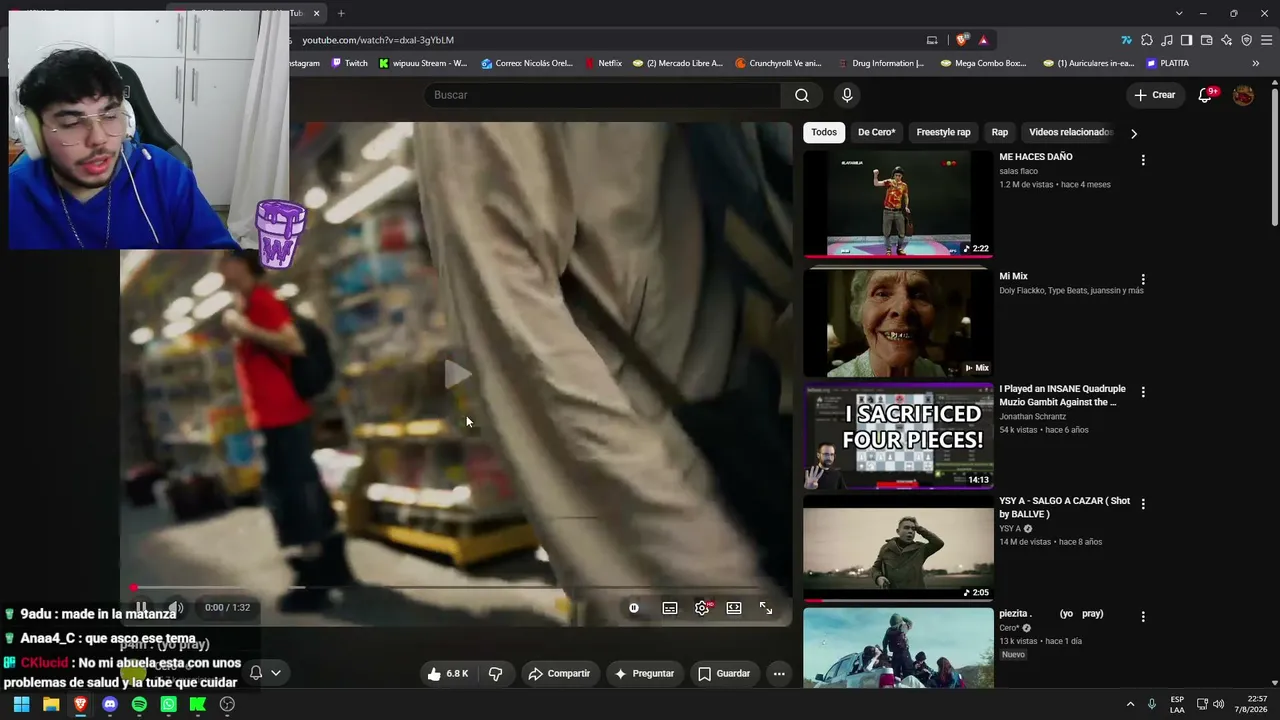
Task: Open ME HACES DAÑO video thumbnail
Action: point(898,204)
